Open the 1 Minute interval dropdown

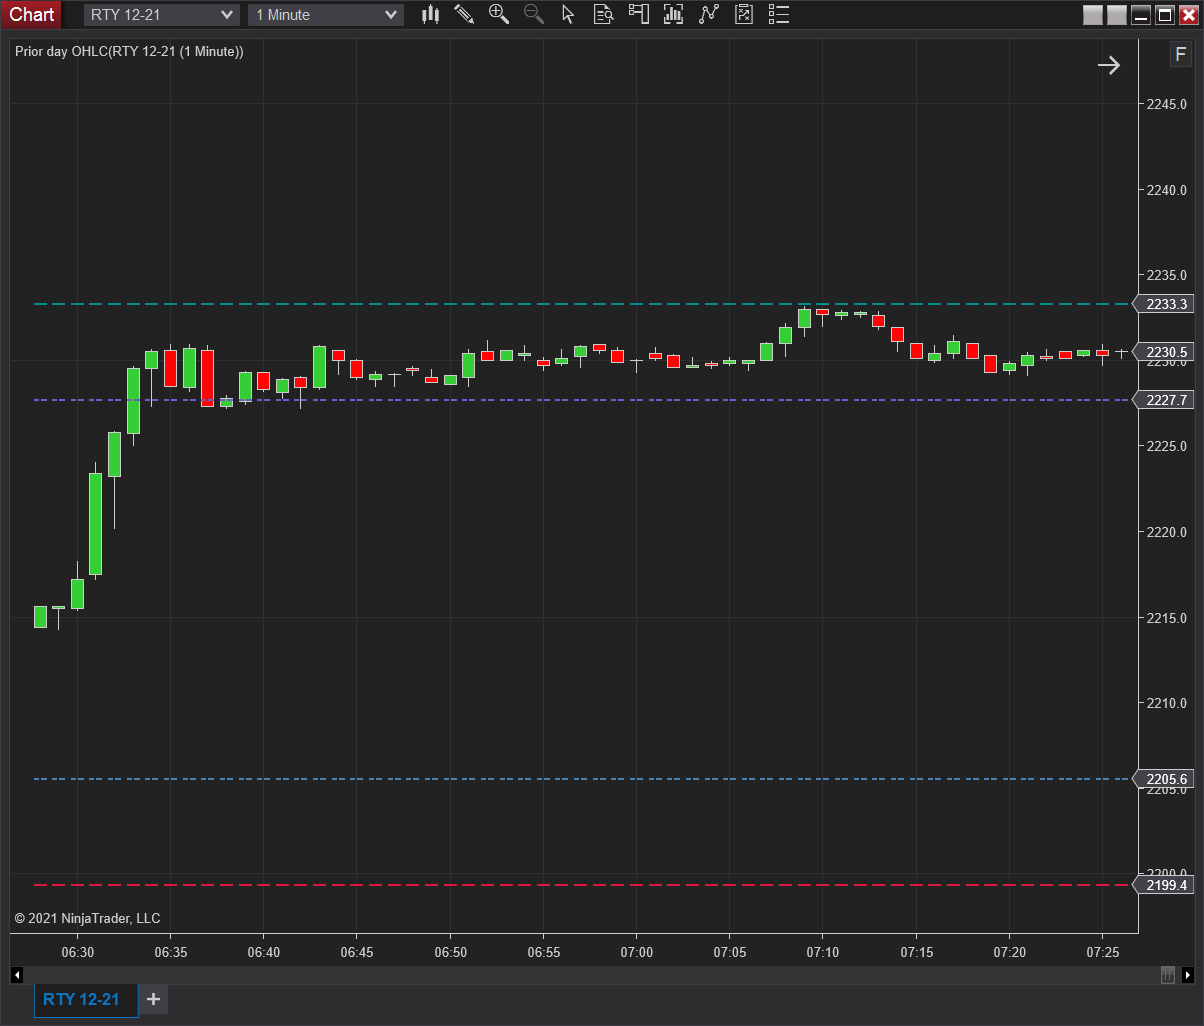[x=326, y=15]
